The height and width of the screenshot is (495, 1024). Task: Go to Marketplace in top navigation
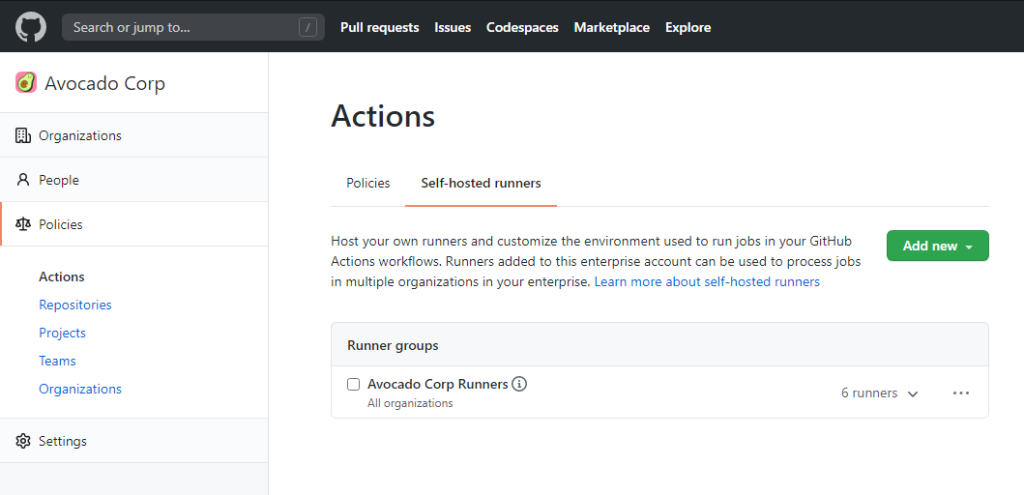(611, 27)
